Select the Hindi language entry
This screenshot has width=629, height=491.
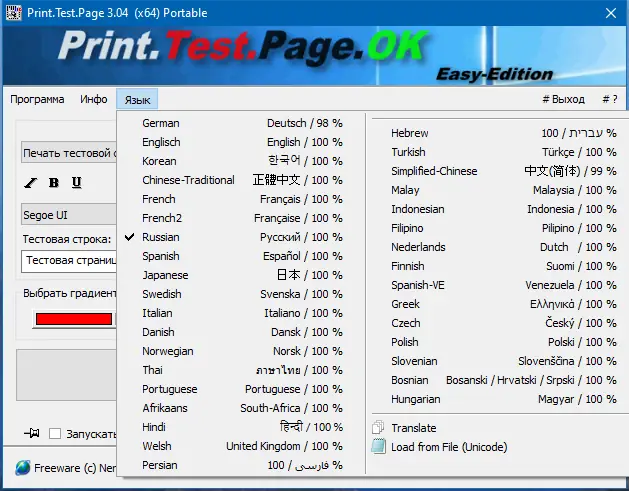click(x=242, y=427)
